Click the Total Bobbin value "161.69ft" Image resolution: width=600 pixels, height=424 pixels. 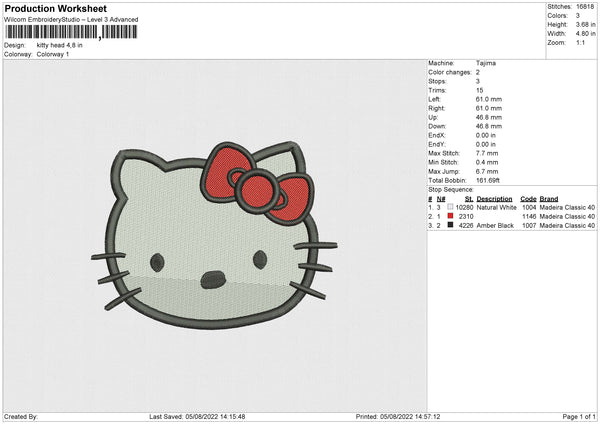pyautogui.click(x=488, y=180)
